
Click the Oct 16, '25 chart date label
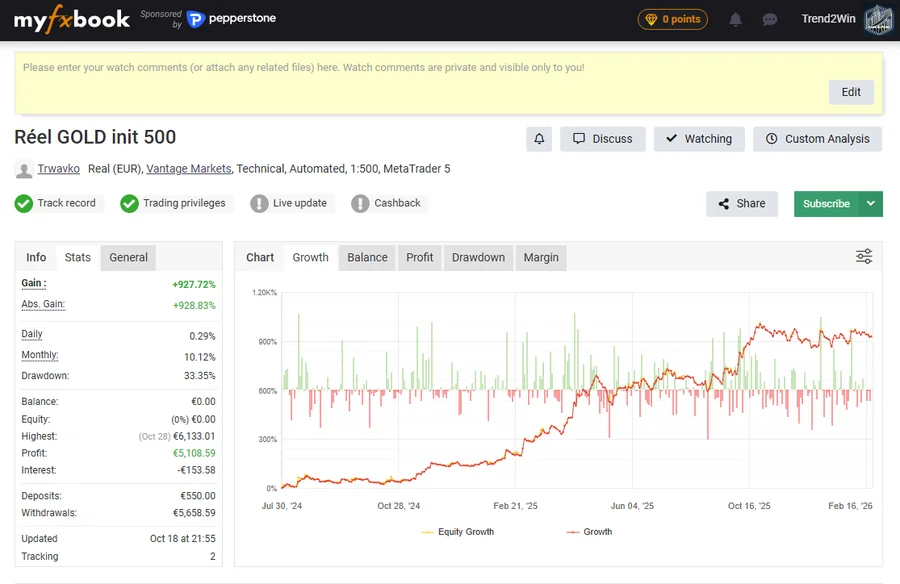click(749, 506)
